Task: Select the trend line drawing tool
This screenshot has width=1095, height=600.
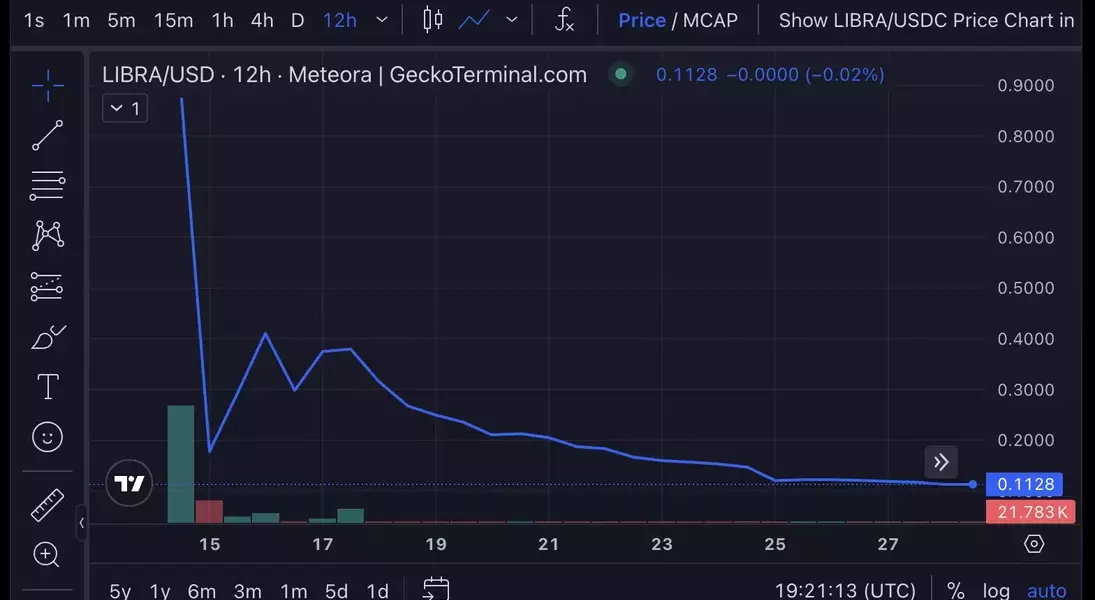Action: (x=47, y=136)
